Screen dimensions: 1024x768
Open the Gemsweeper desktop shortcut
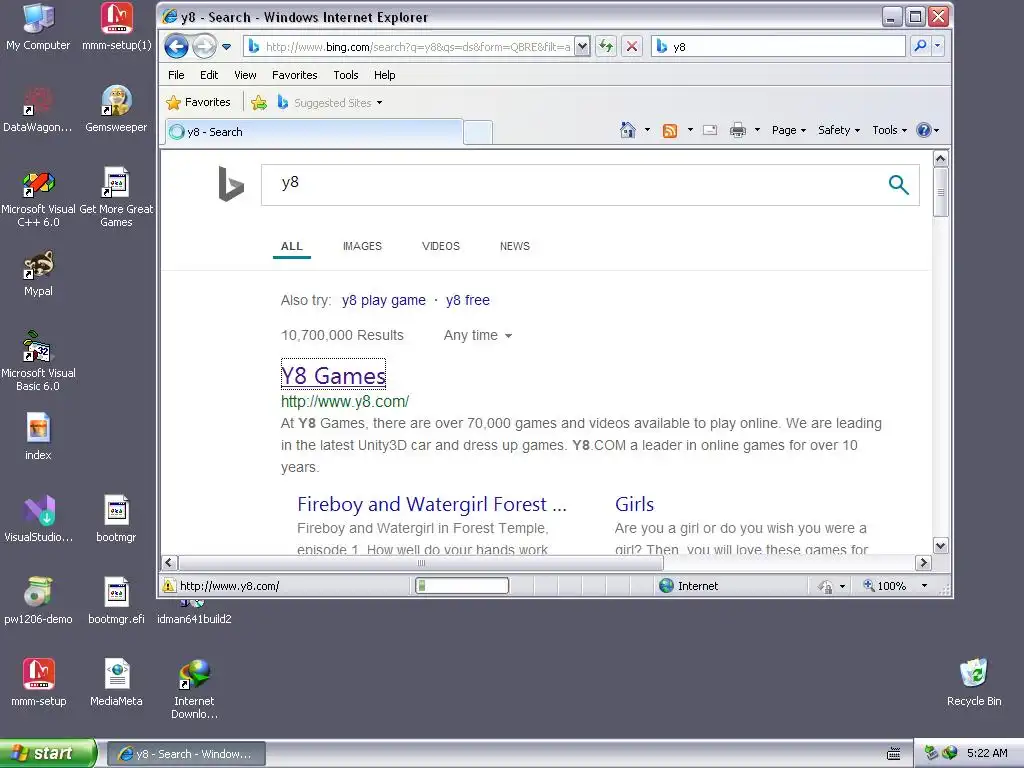[x=116, y=109]
